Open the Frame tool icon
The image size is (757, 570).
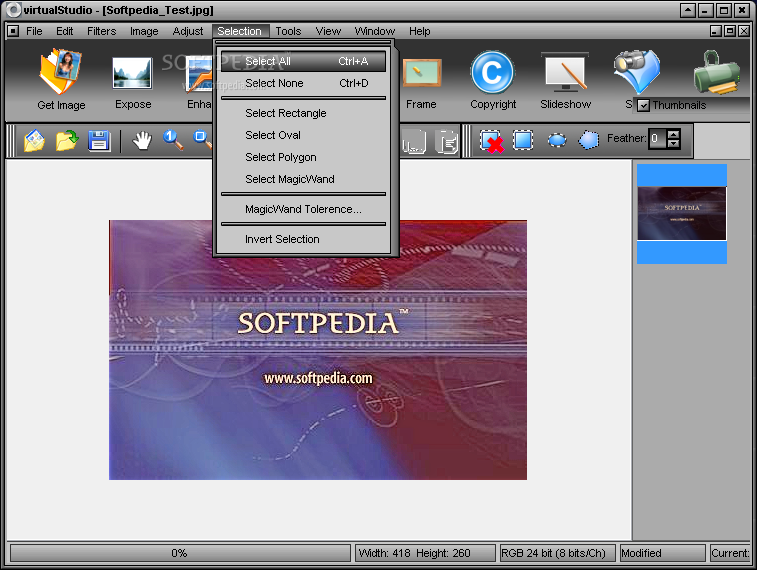[422, 72]
